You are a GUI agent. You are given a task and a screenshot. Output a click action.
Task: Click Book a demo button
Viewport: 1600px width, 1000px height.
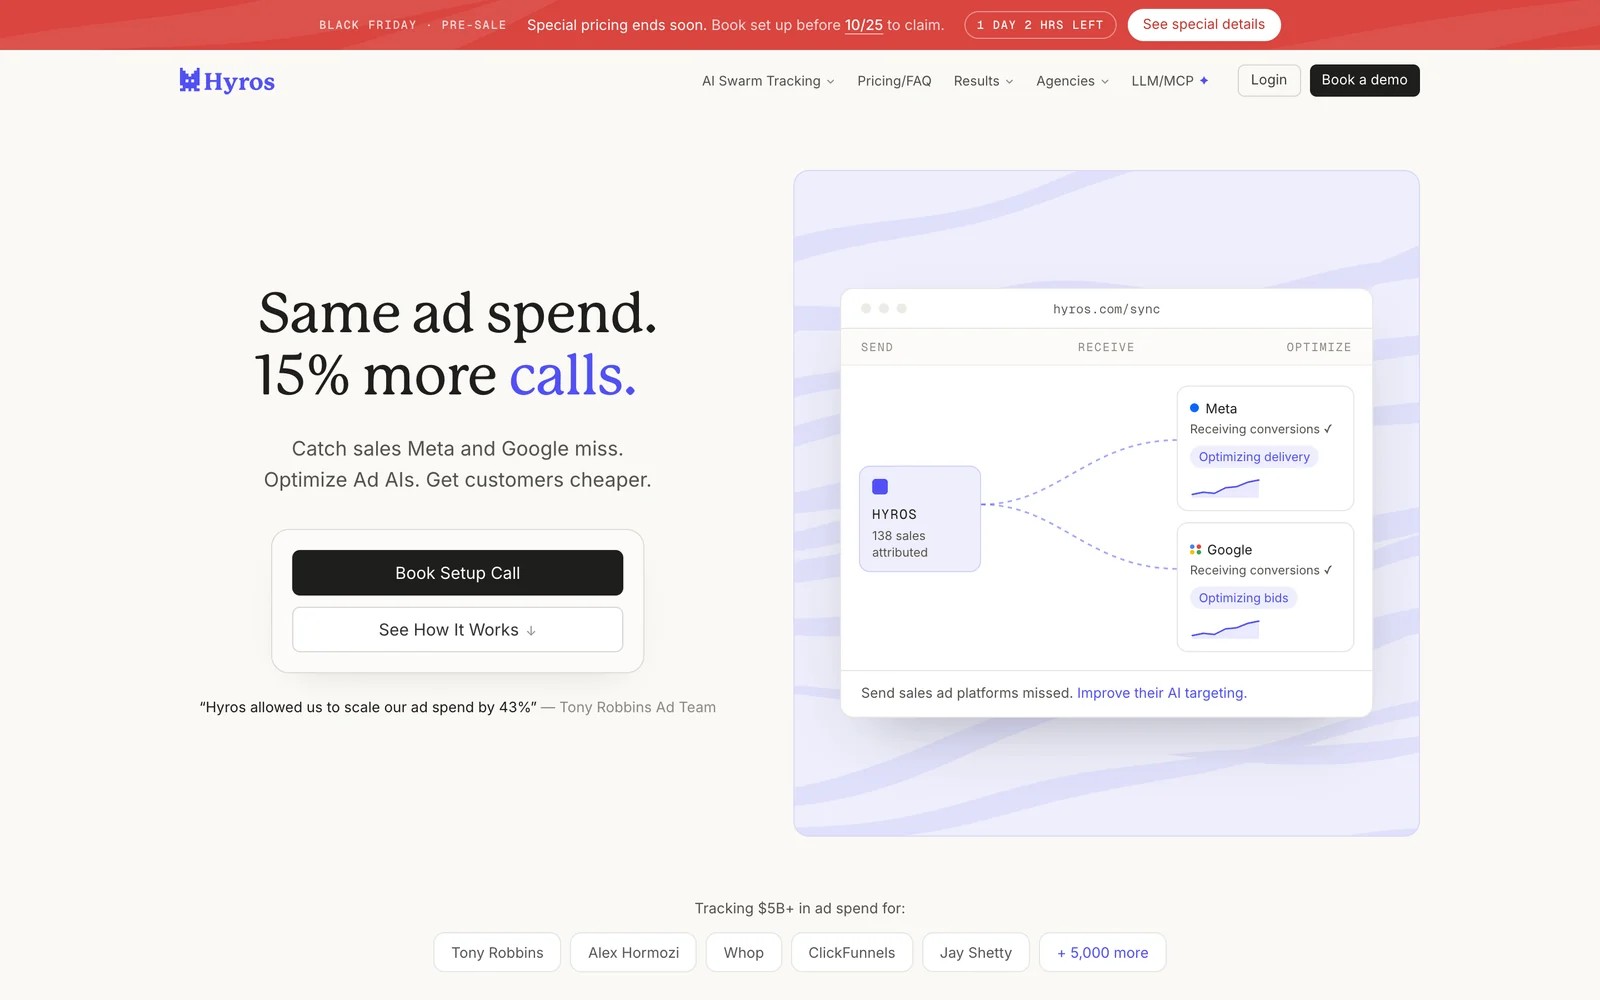tap(1364, 80)
